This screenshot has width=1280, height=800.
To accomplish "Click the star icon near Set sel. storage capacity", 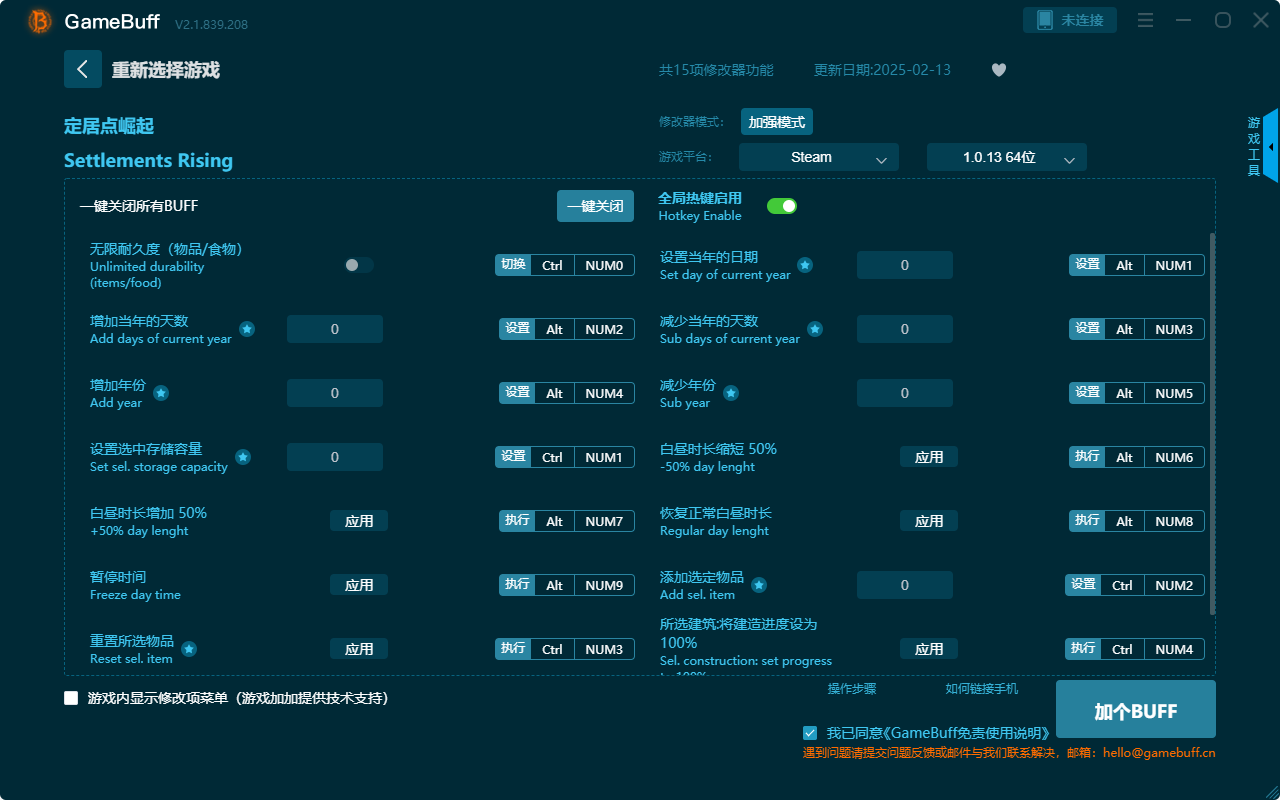I will (x=243, y=457).
